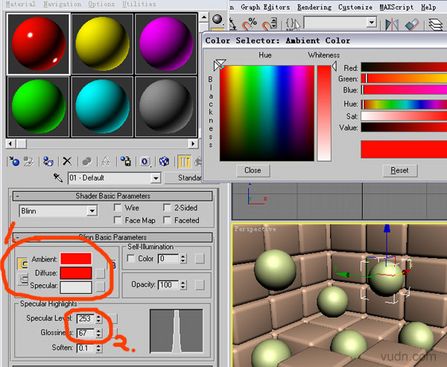Click Put to Library icon
The height and width of the screenshot is (367, 447).
click(126, 162)
